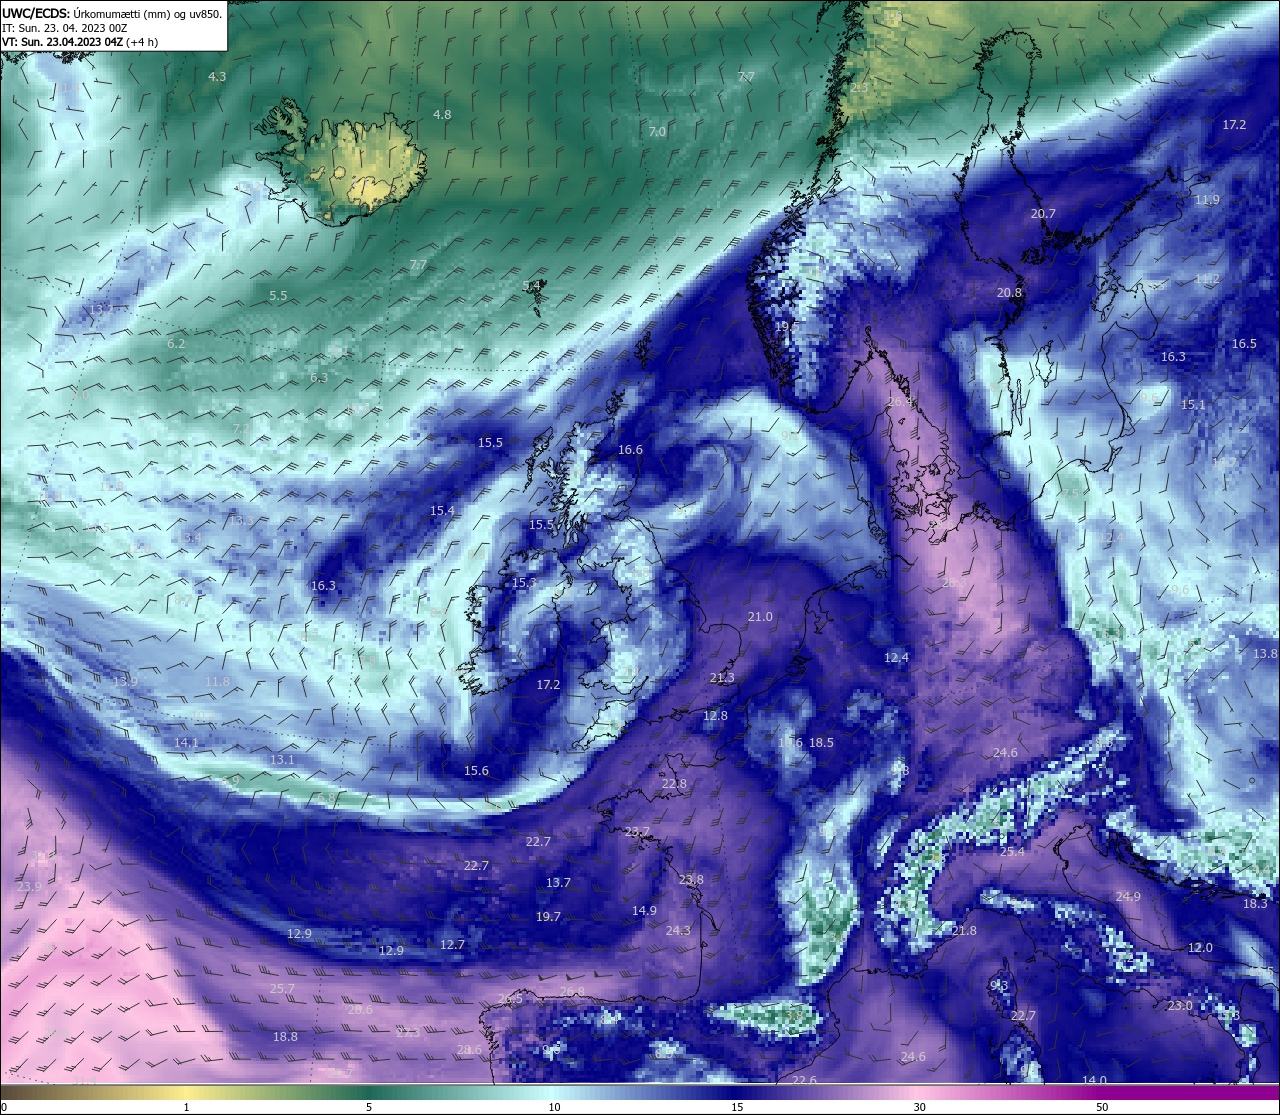This screenshot has width=1280, height=1115.
Task: Click the 18.5 value over Belgium
Action: point(821,743)
